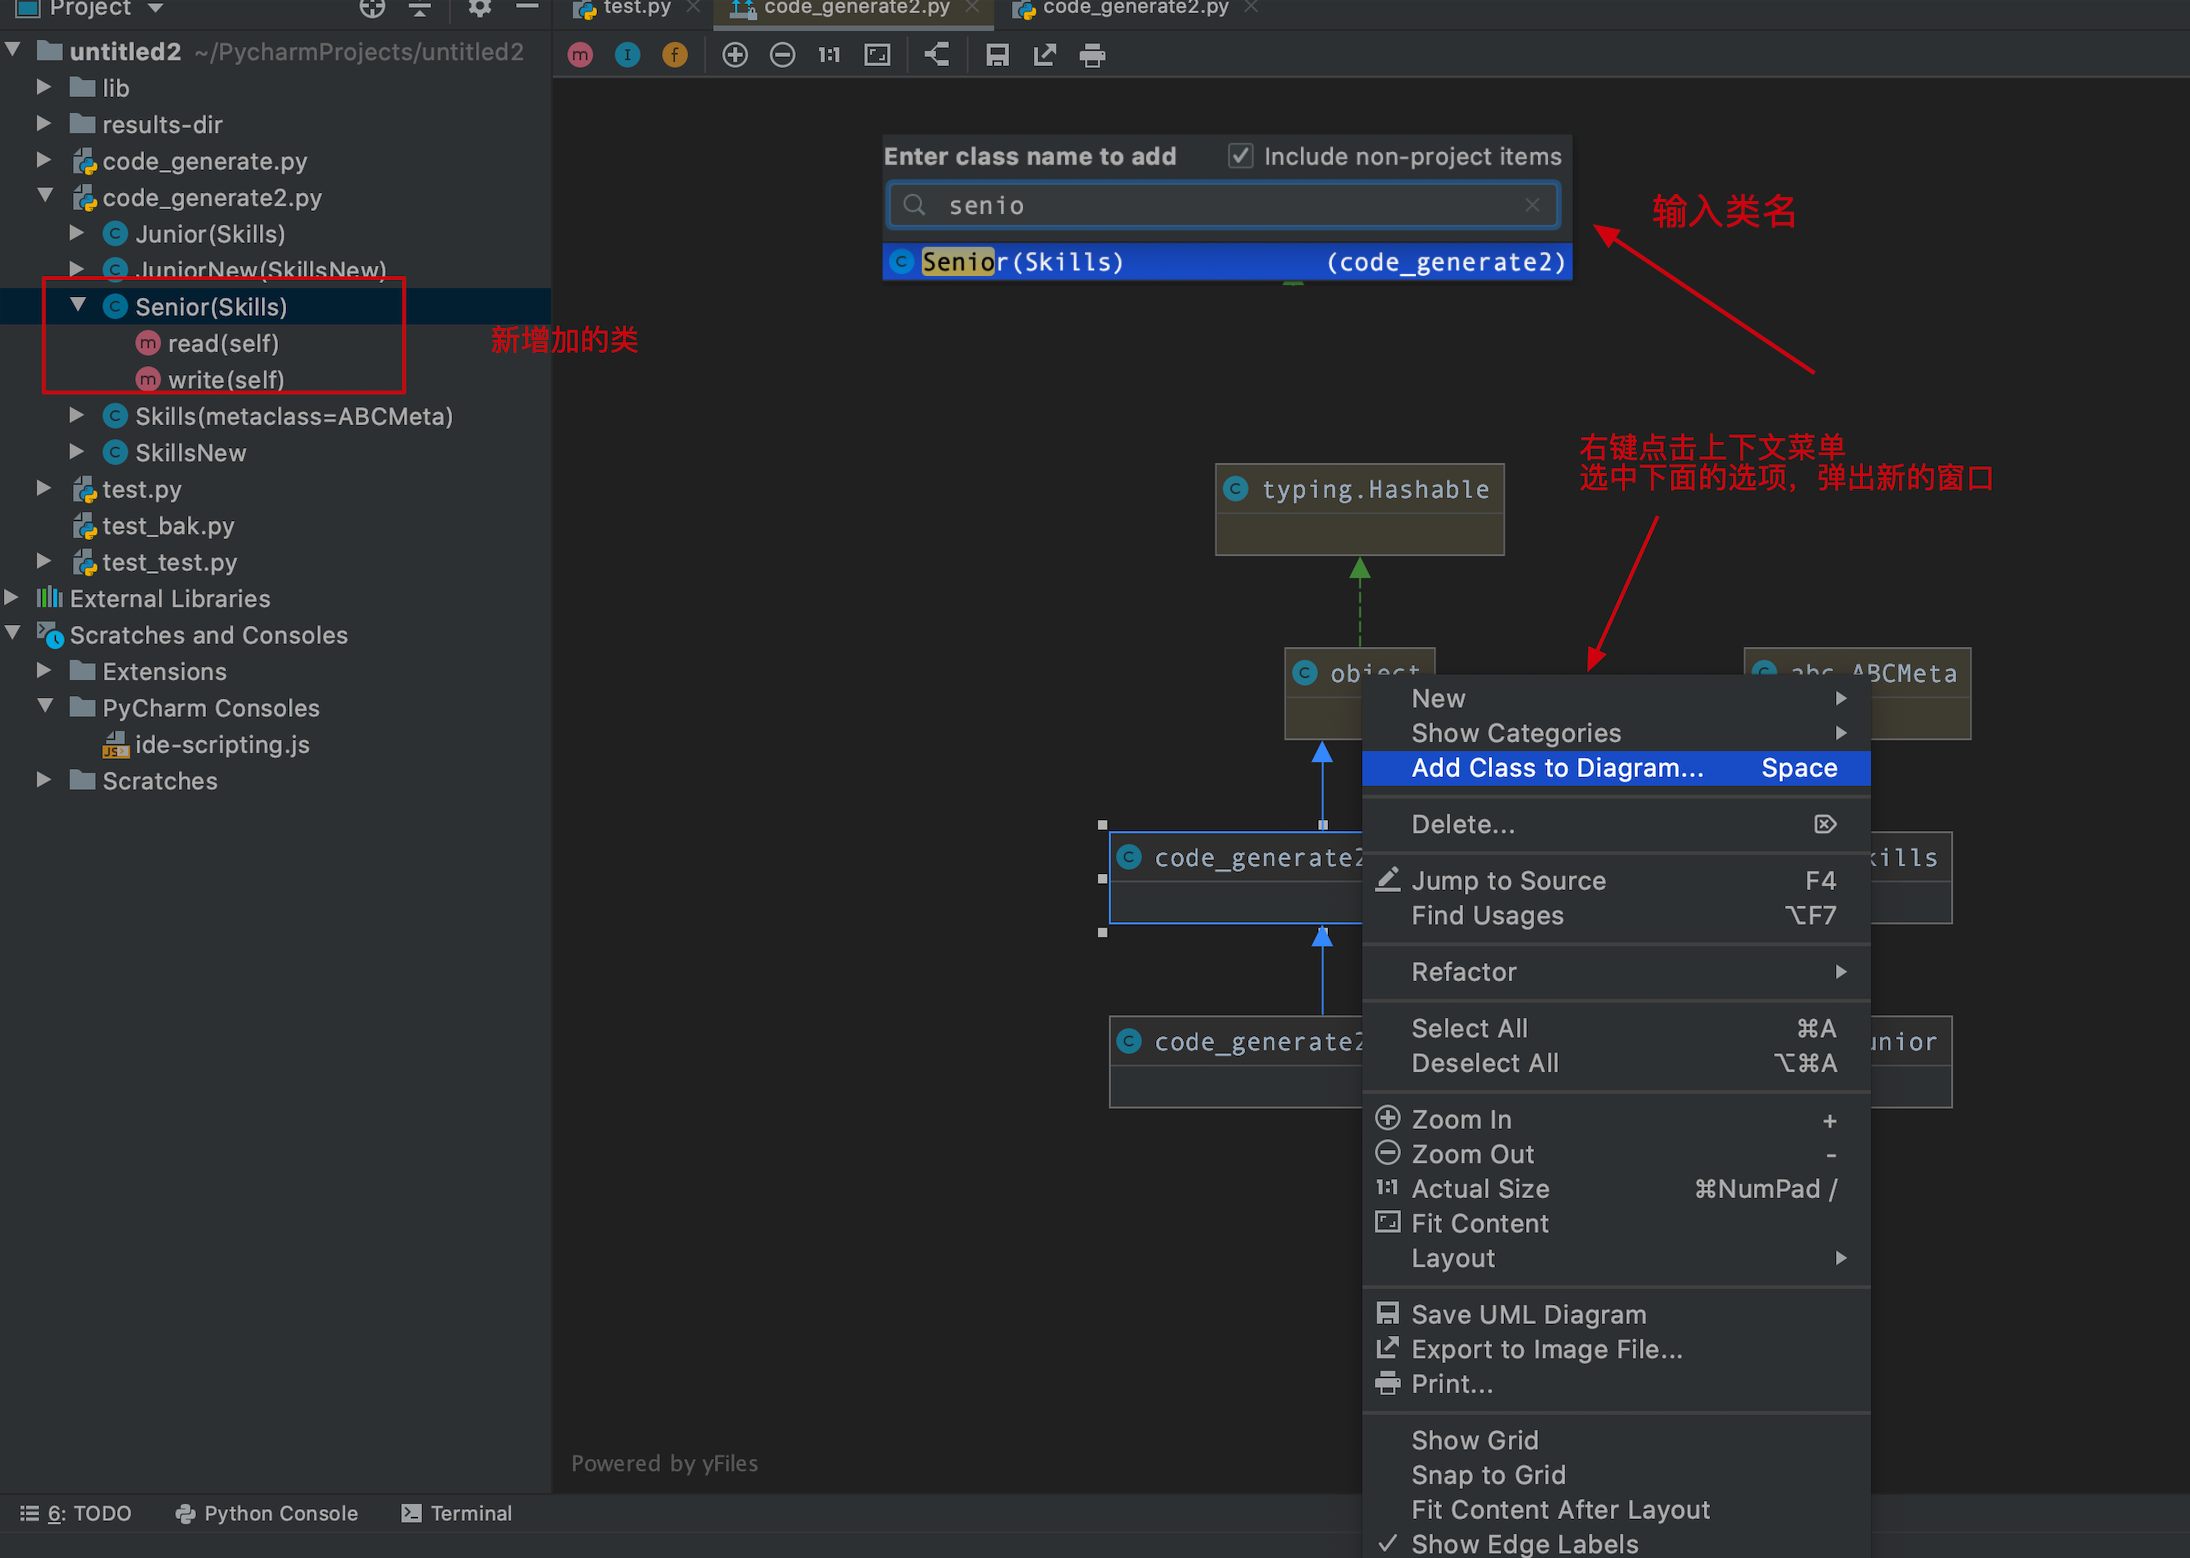Image resolution: width=2190 pixels, height=1558 pixels.
Task: Collapse the untitled2 project root
Action: 14,50
